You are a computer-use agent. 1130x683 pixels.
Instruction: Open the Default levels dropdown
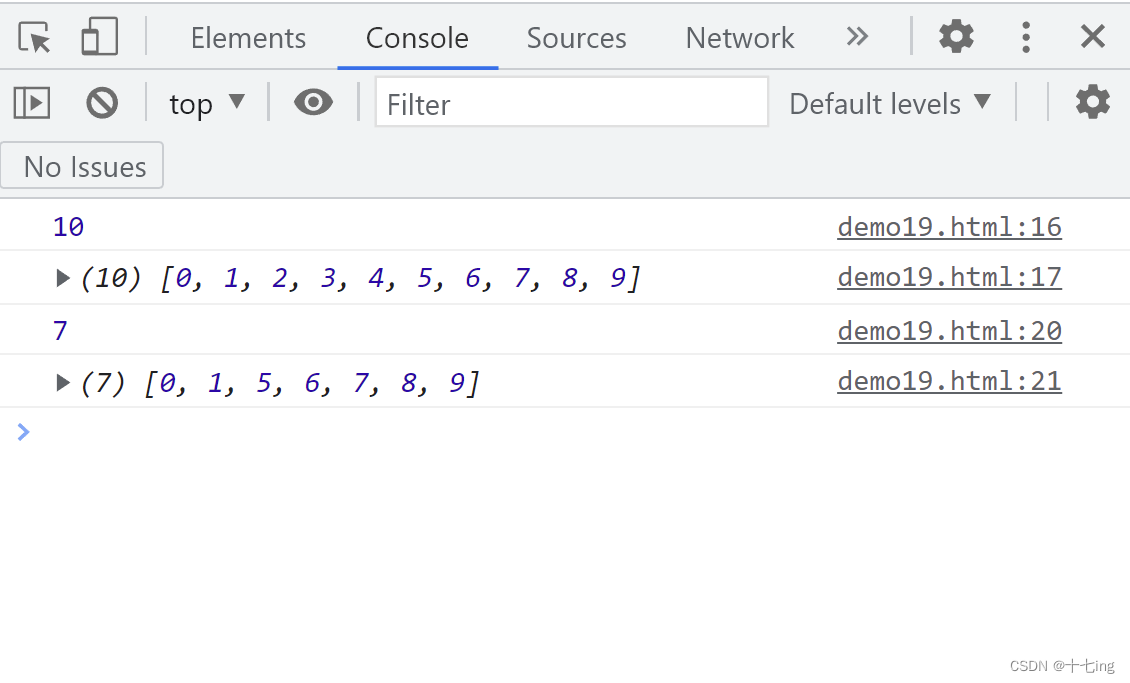click(x=891, y=104)
